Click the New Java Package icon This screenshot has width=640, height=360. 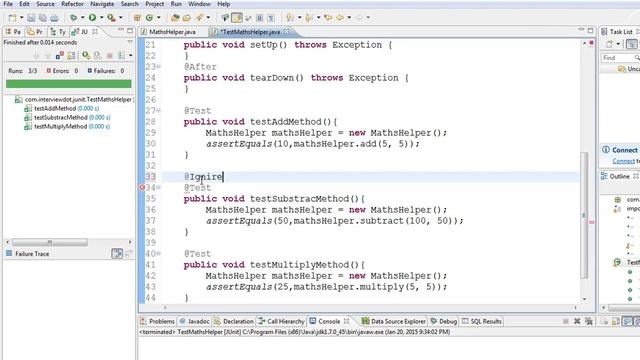[x=137, y=18]
